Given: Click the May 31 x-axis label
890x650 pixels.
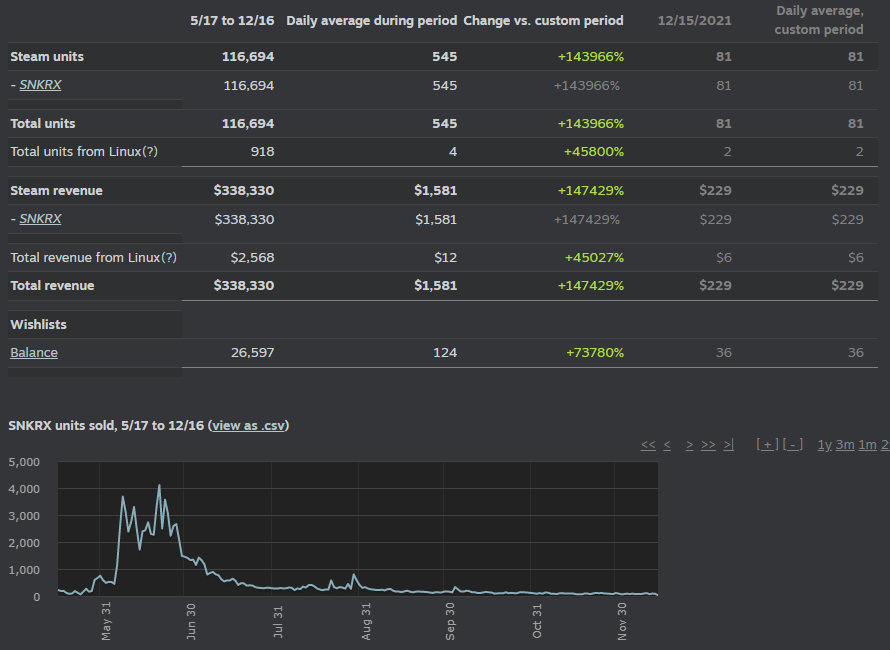Looking at the screenshot, I should tap(106, 622).
